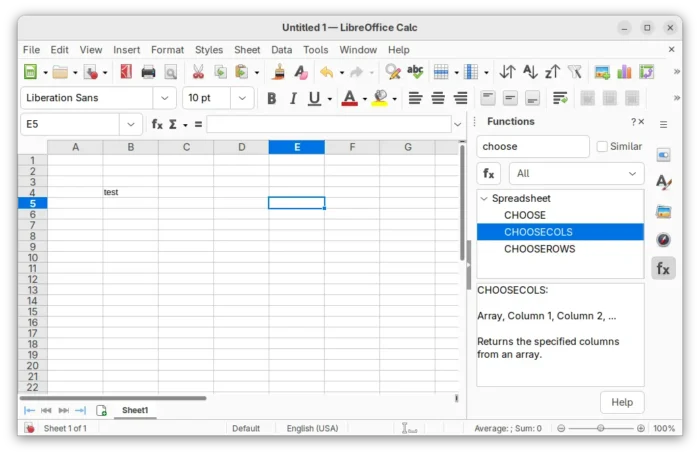Select CHOOSEROWS in the function list
Screen dimensions: 700x455
(x=539, y=249)
